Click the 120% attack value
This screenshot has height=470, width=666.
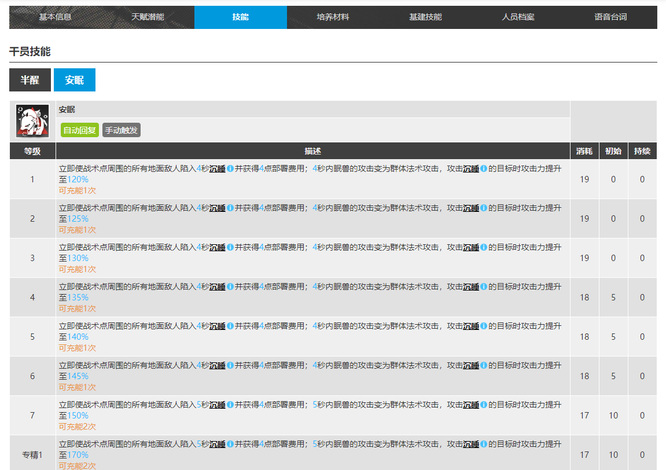(78, 180)
